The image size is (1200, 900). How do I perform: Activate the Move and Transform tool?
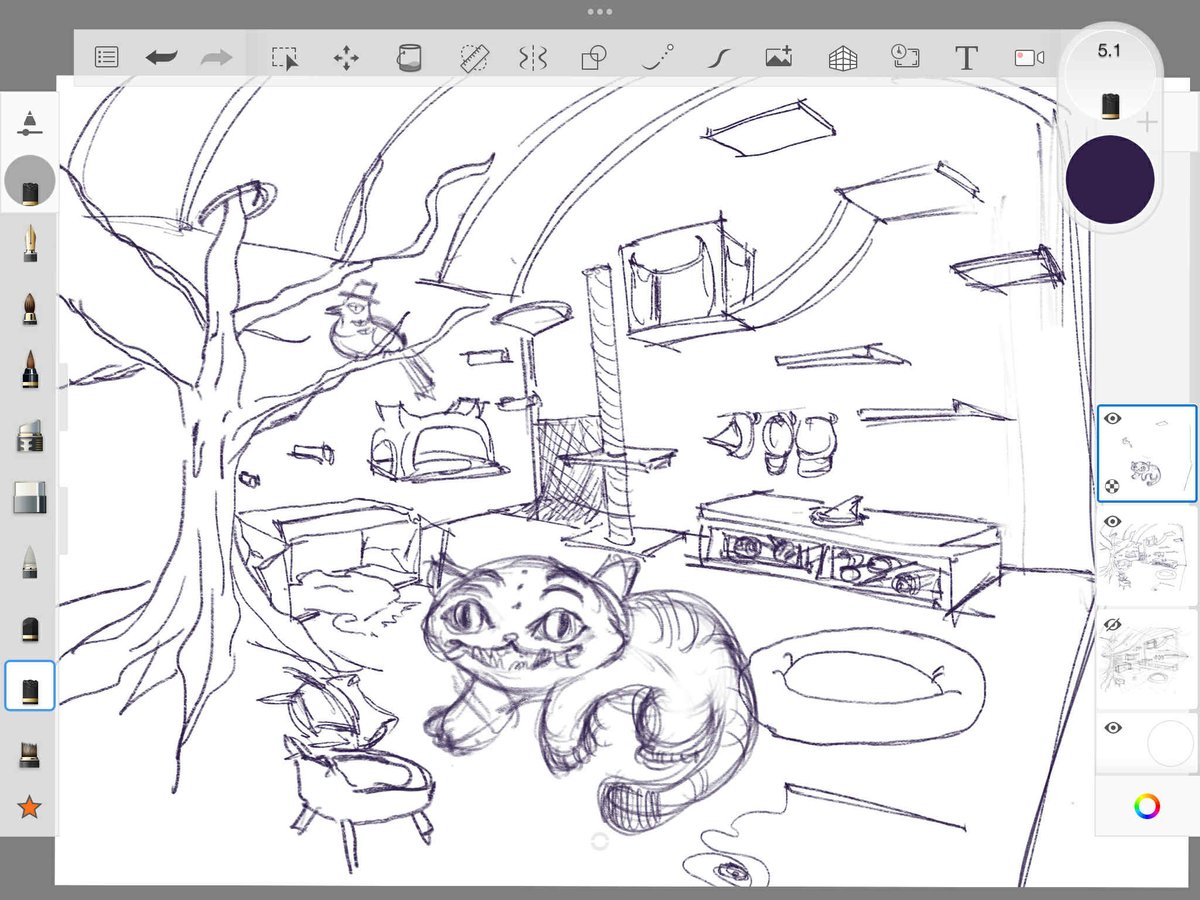[344, 58]
